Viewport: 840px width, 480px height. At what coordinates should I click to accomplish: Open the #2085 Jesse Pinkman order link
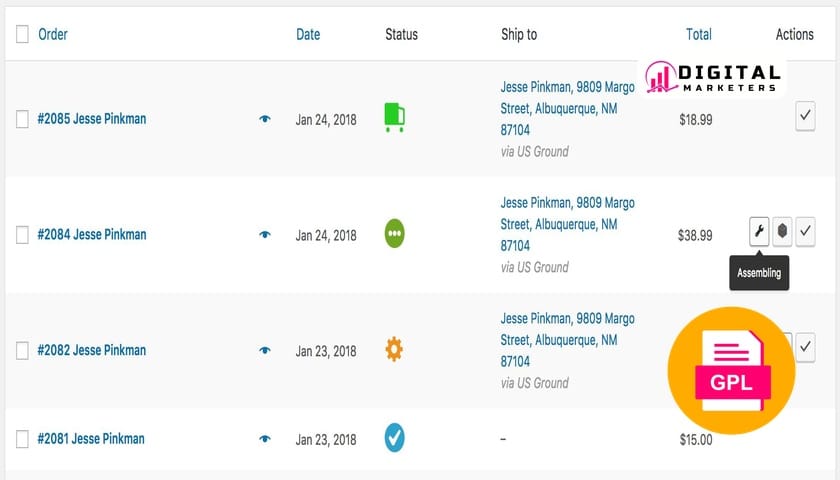tap(92, 118)
